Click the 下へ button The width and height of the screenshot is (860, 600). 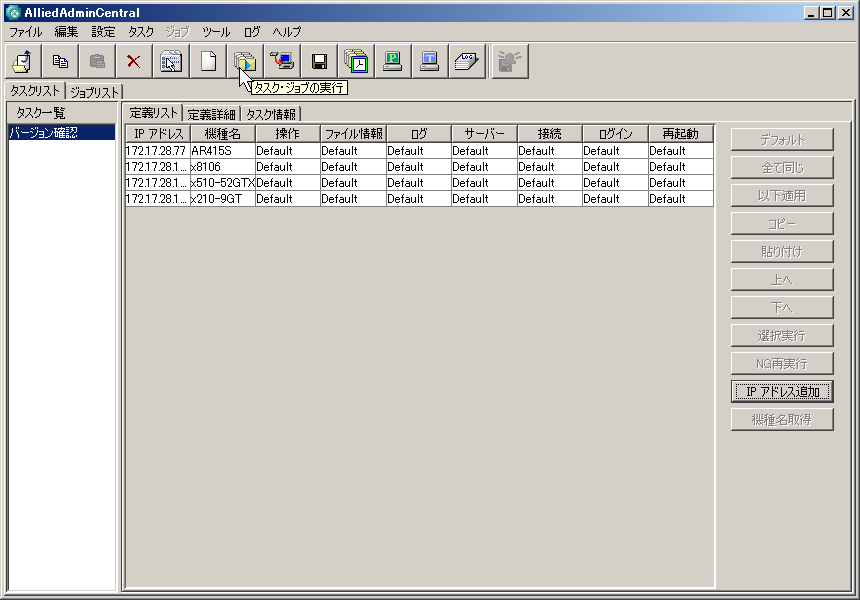coord(782,308)
